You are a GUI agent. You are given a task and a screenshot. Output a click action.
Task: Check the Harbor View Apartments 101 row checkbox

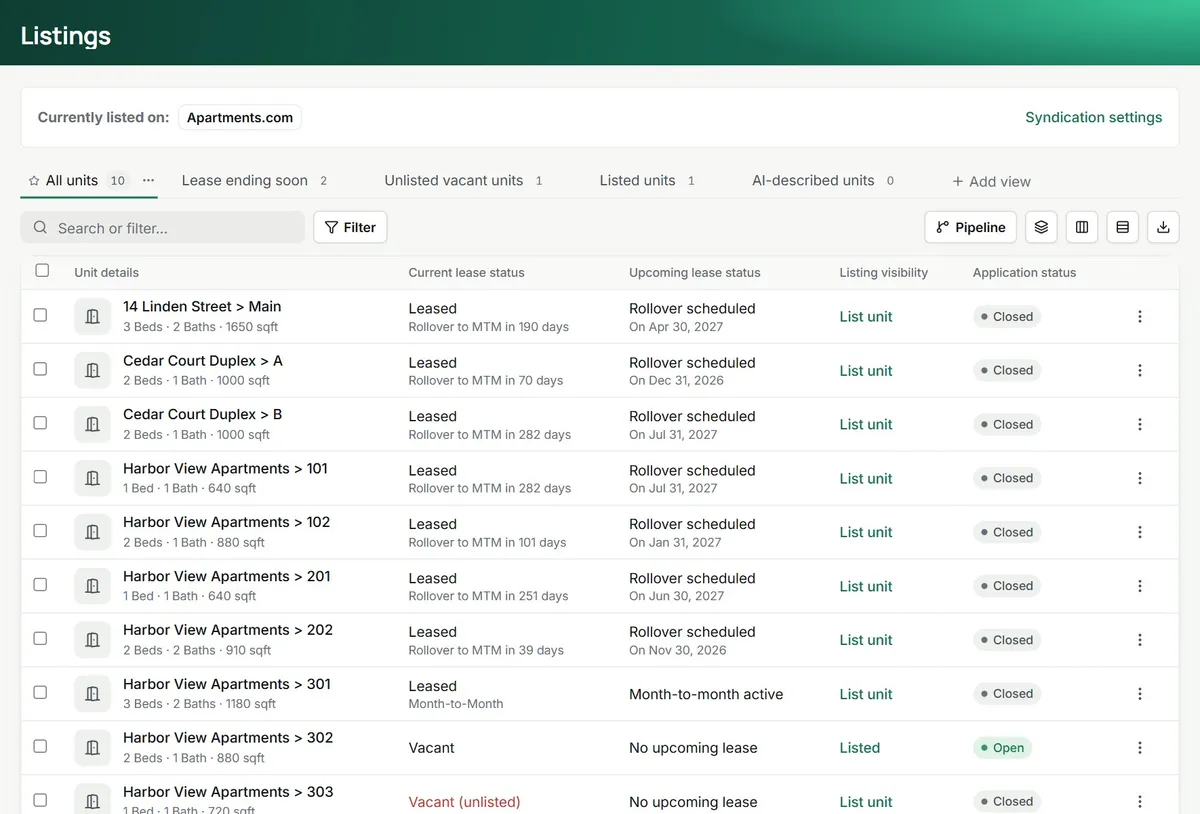[40, 477]
